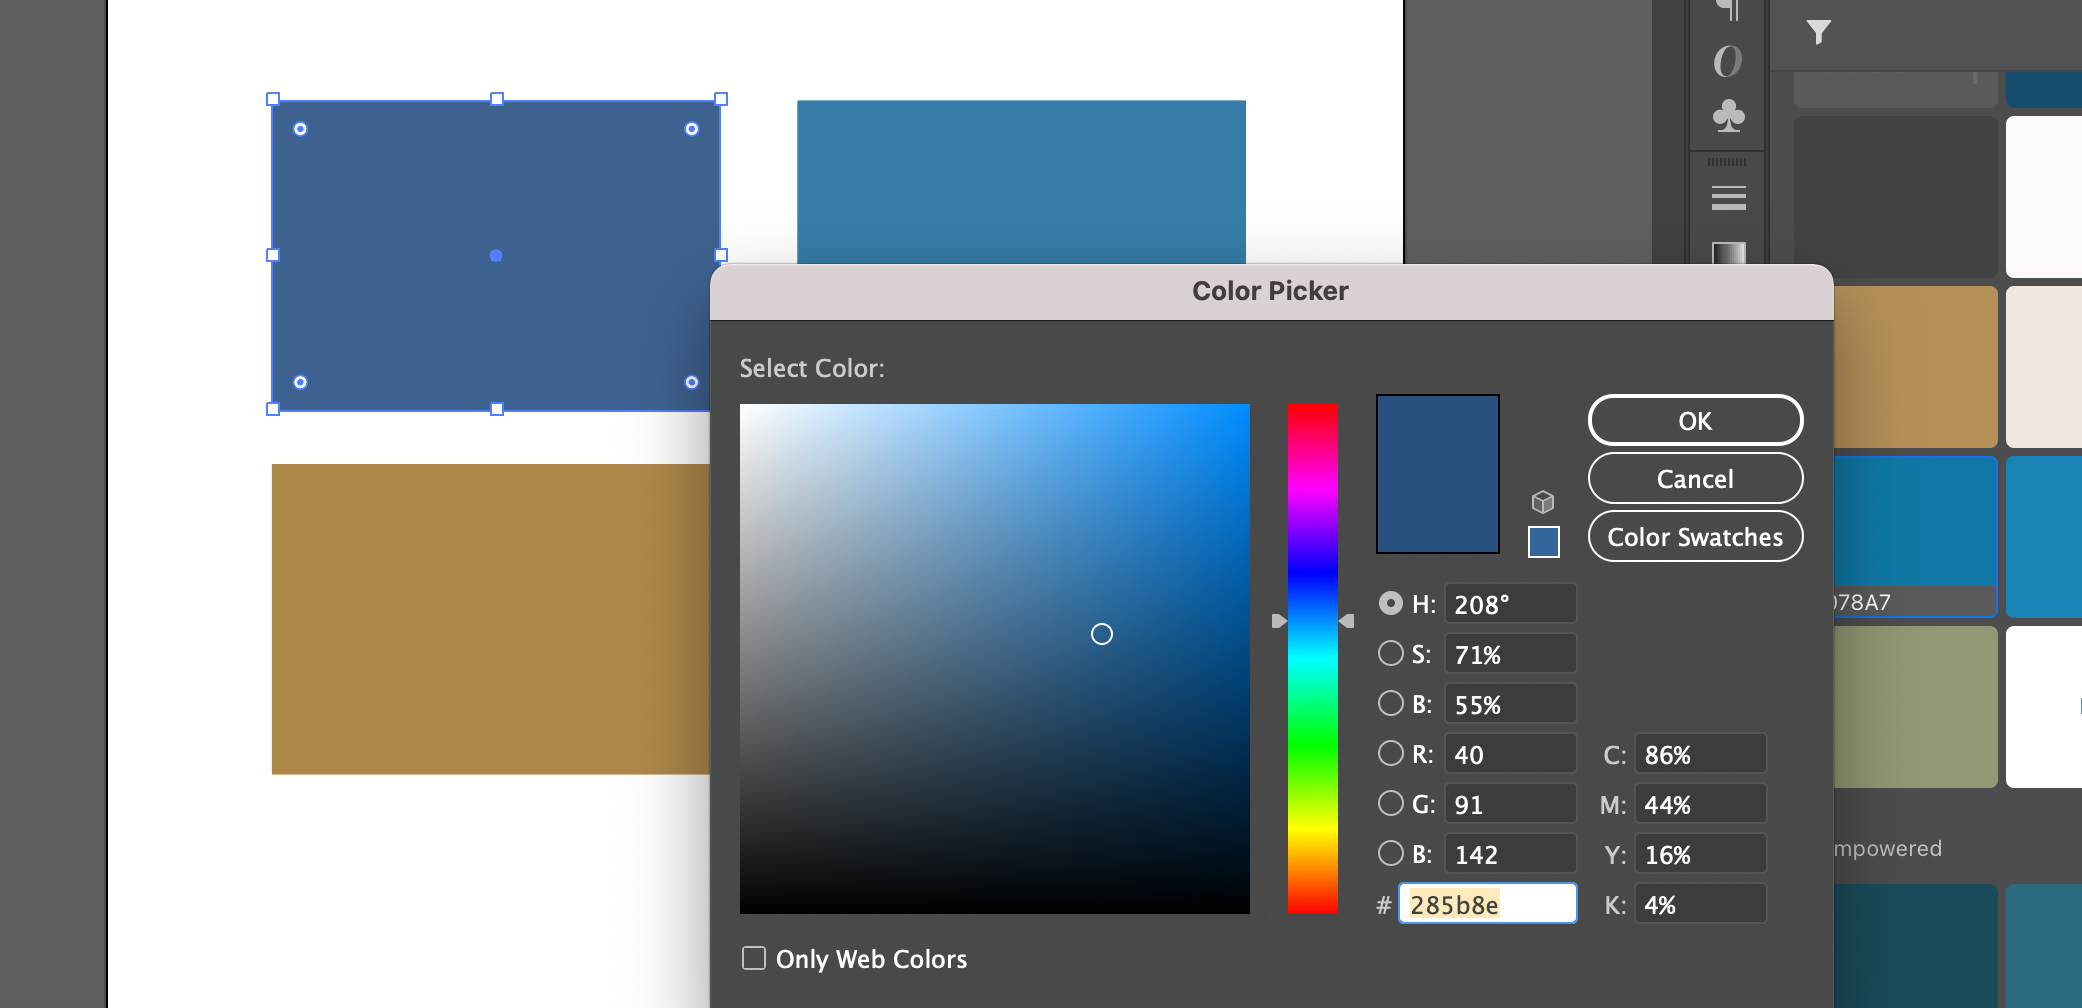Enable the Only Web Colors checkbox
This screenshot has width=2082, height=1008.
click(x=753, y=958)
